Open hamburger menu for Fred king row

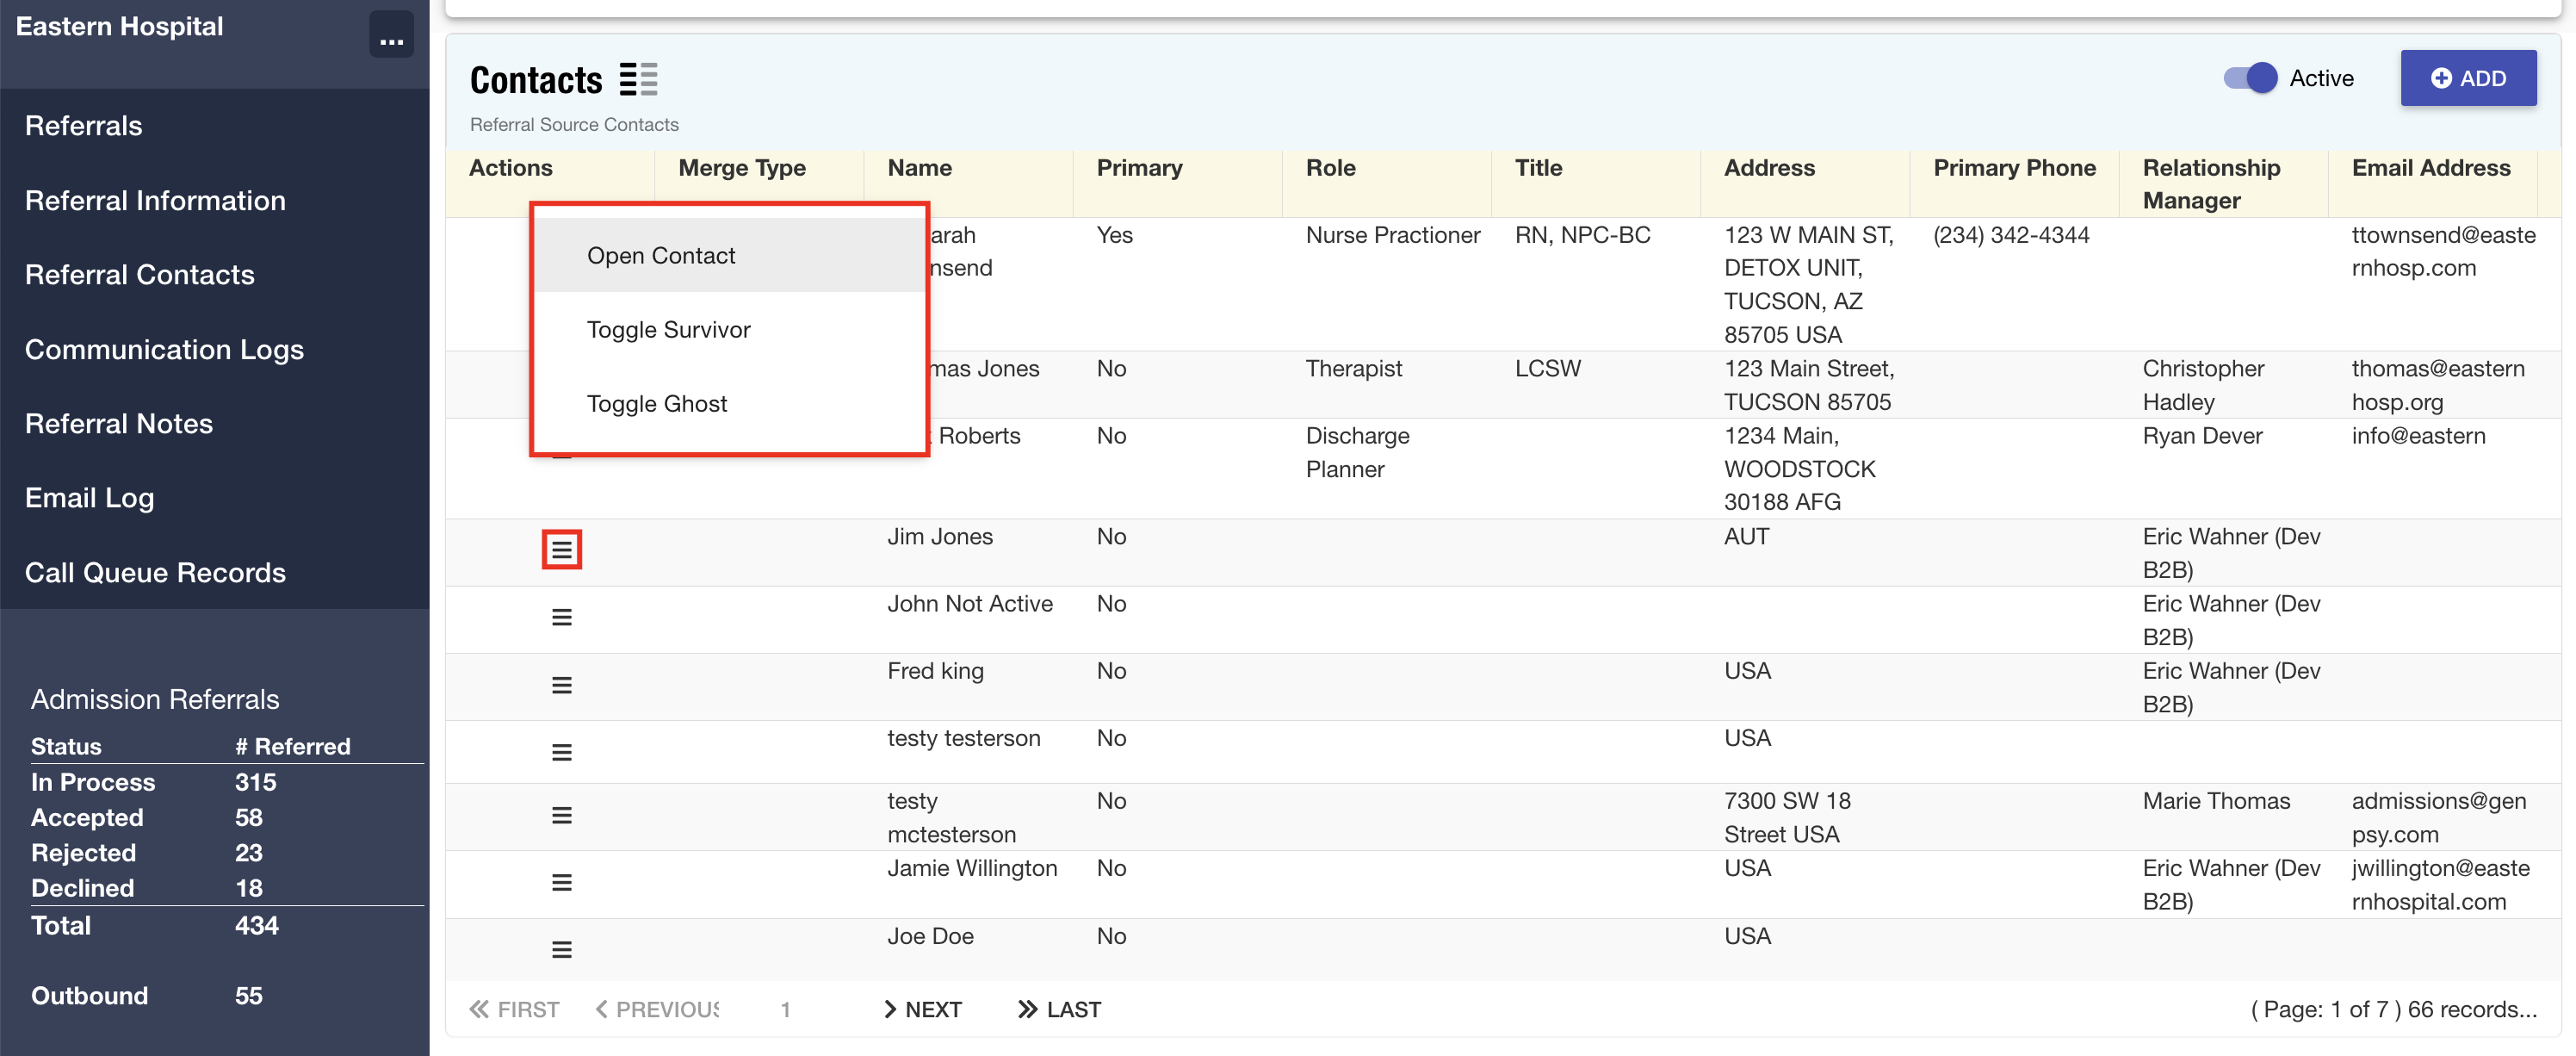[561, 685]
